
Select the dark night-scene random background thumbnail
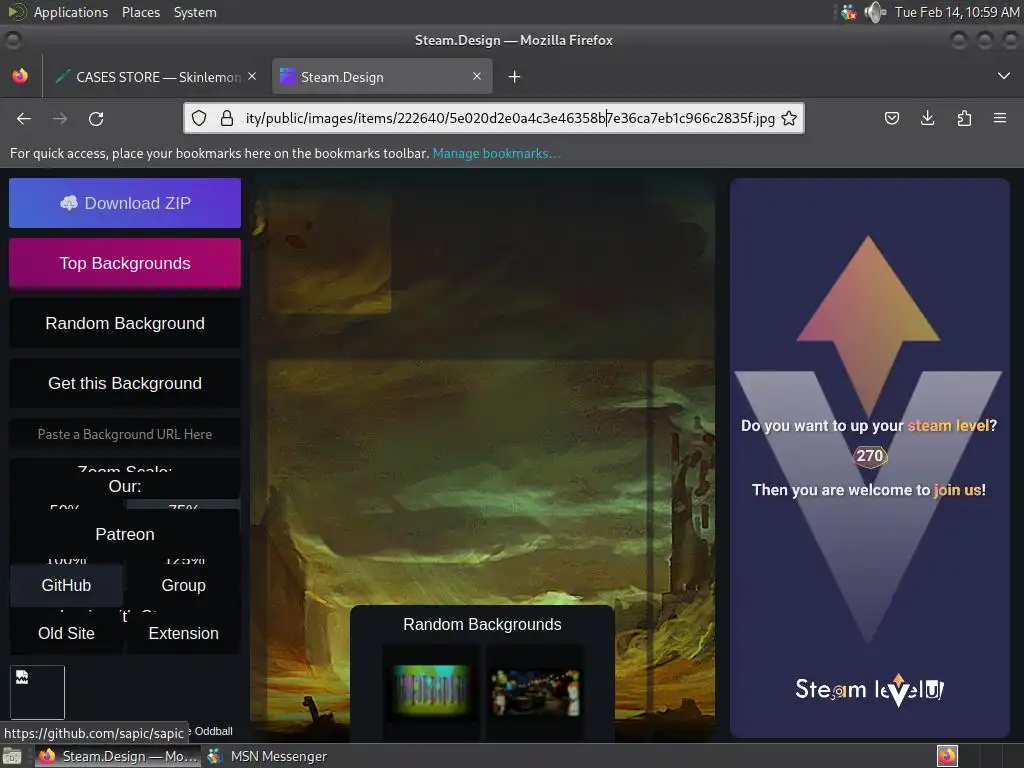[x=536, y=692]
